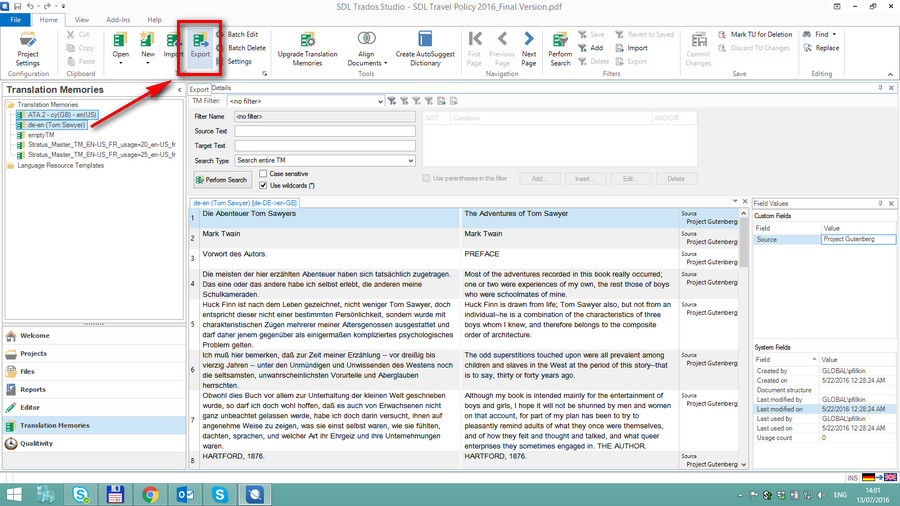Open the Help ribbon tab
This screenshot has height=506, width=900.
tap(154, 20)
